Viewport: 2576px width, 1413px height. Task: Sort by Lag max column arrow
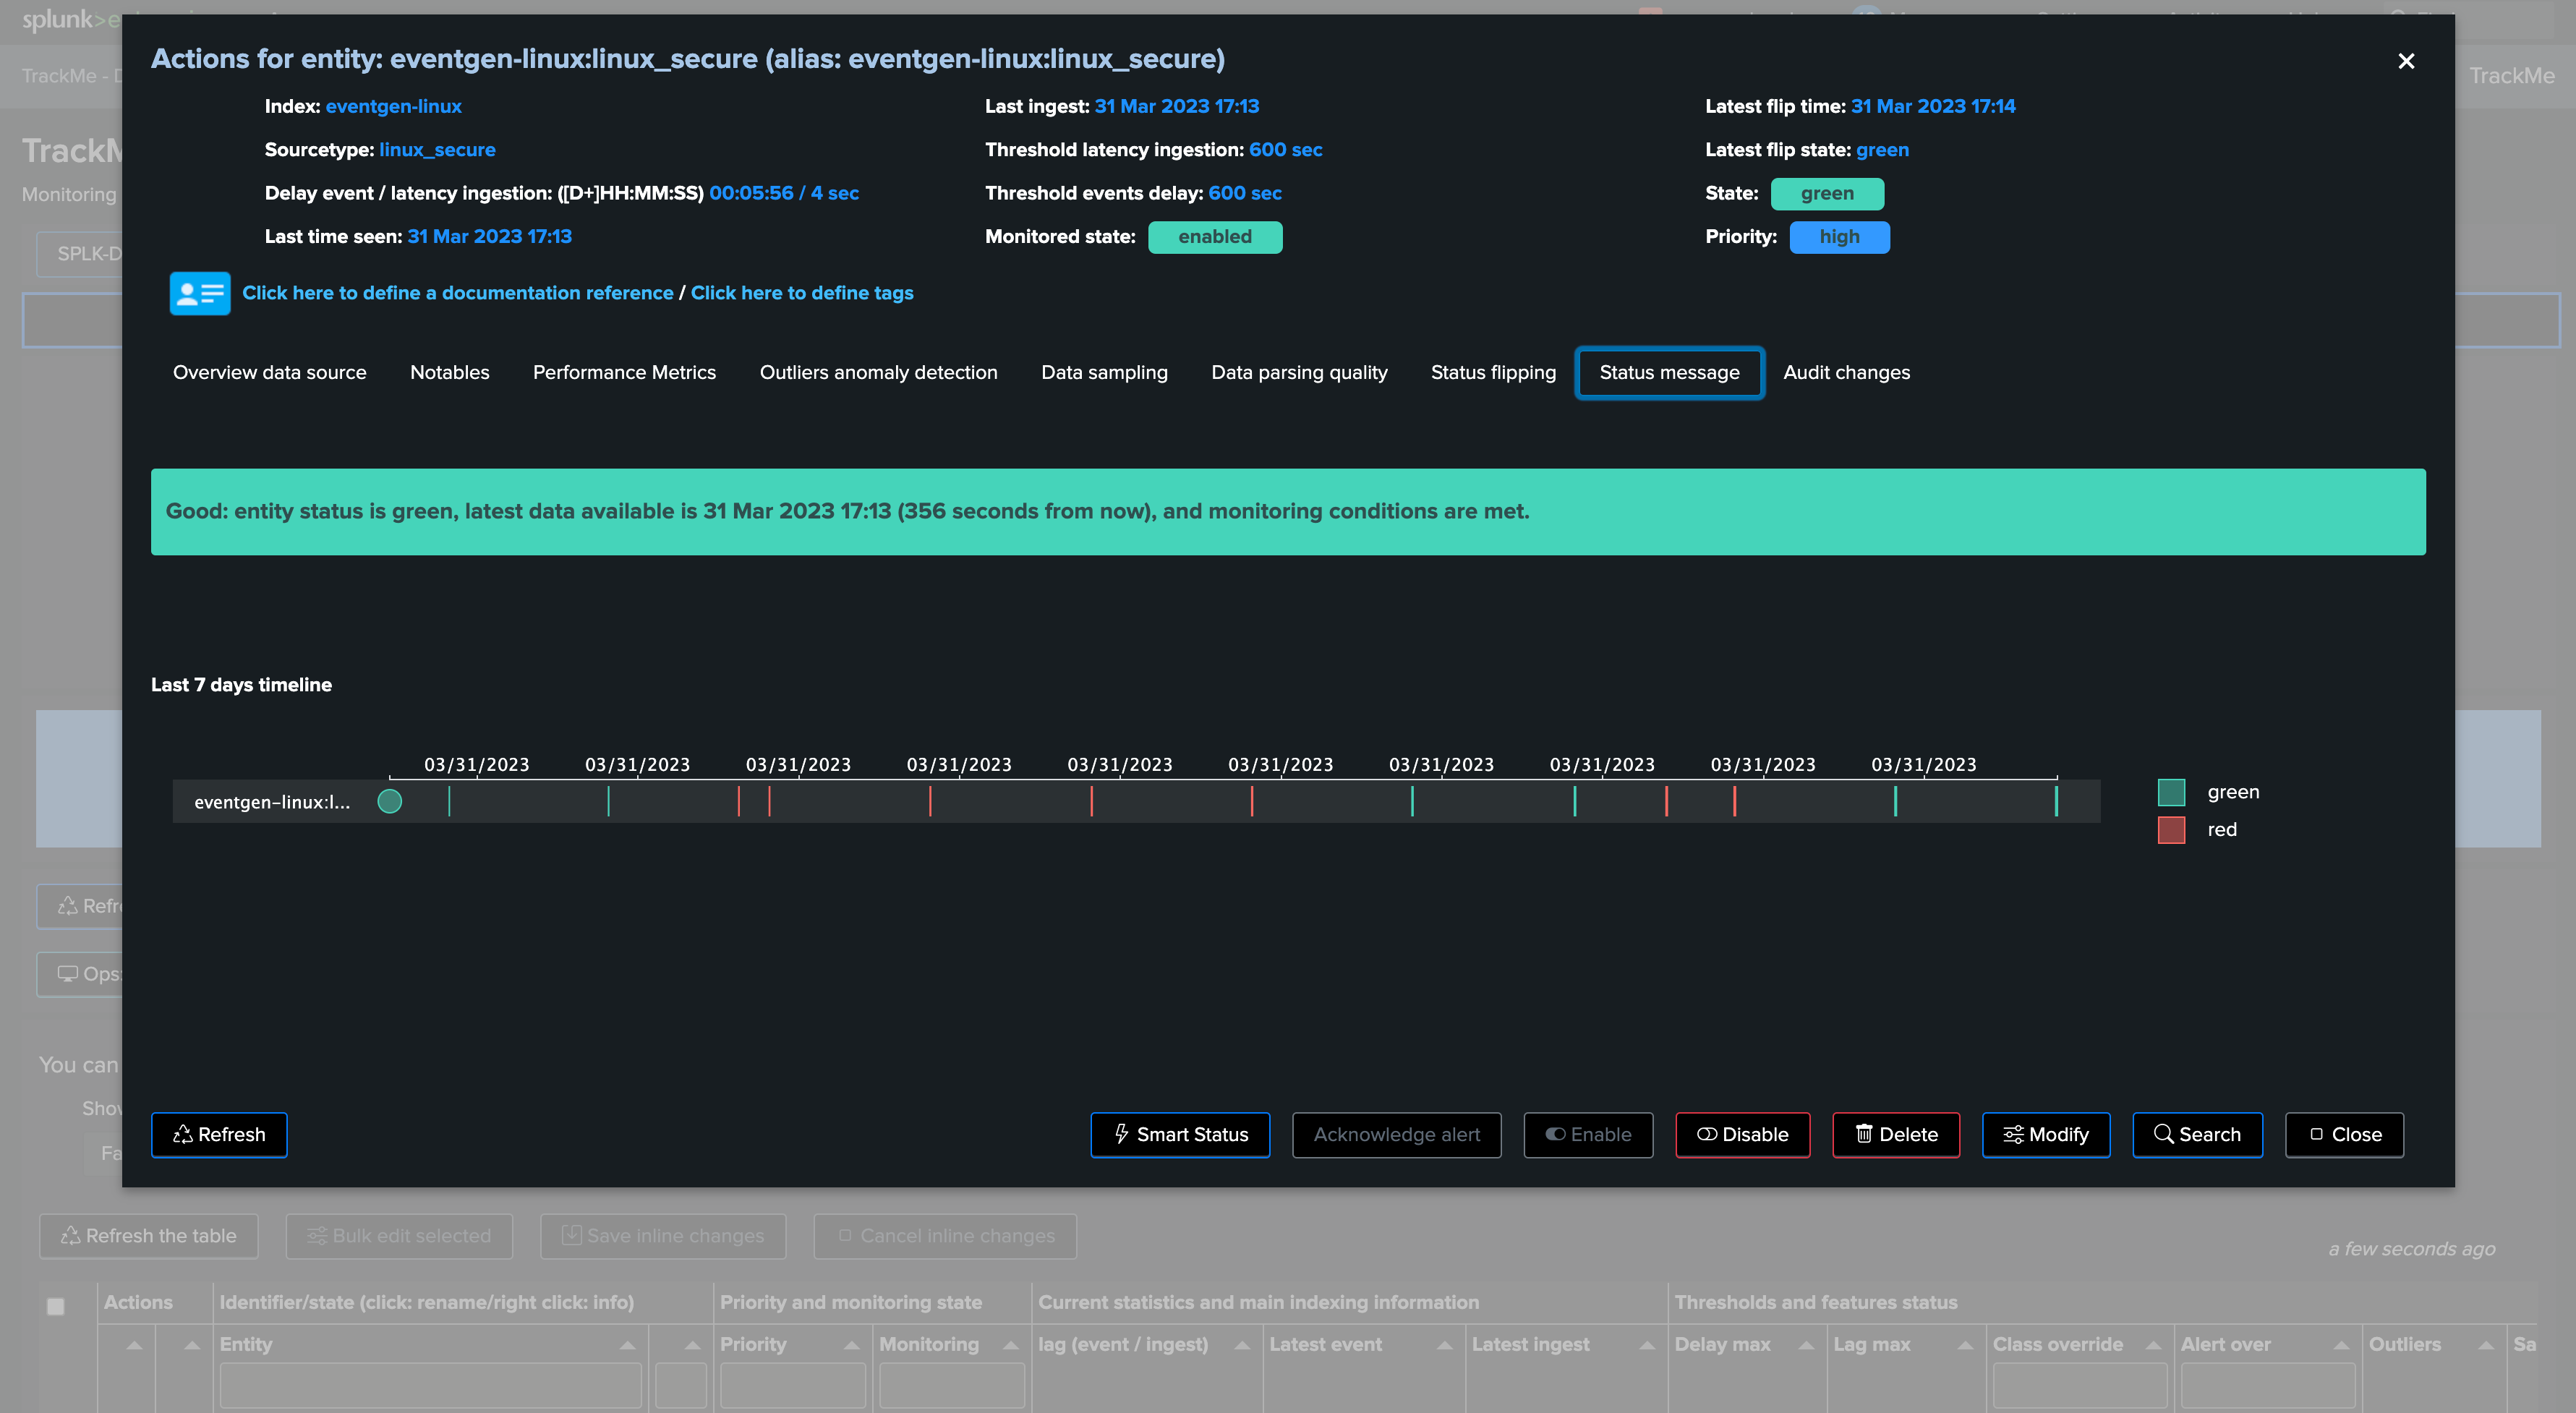click(x=1965, y=1345)
